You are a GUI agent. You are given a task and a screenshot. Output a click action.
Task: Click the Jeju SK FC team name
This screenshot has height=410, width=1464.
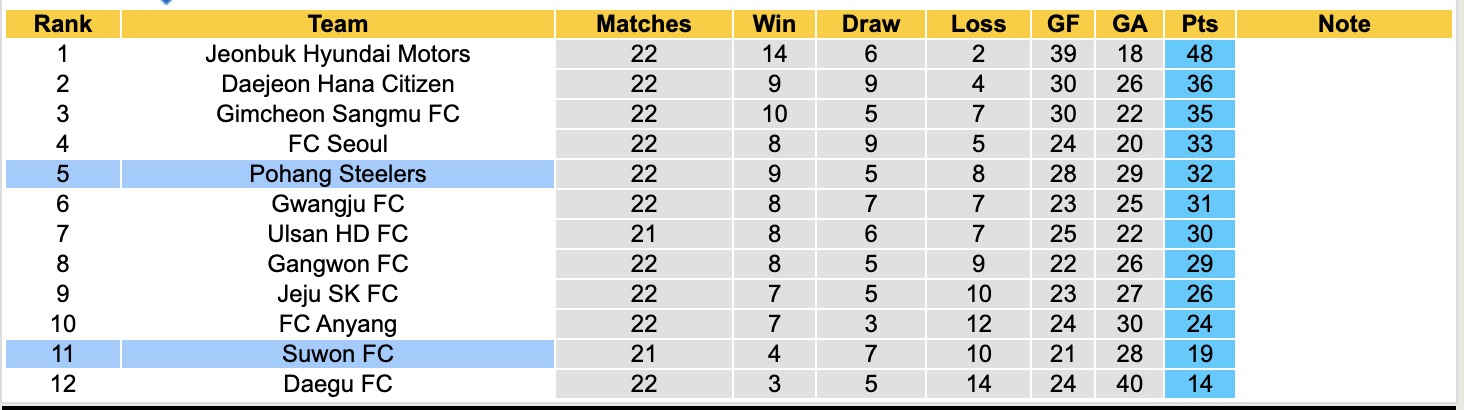point(338,294)
